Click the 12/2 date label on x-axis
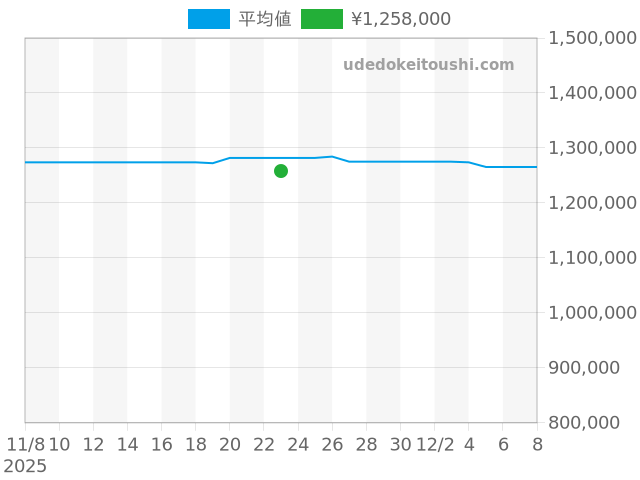 pyautogui.click(x=436, y=445)
